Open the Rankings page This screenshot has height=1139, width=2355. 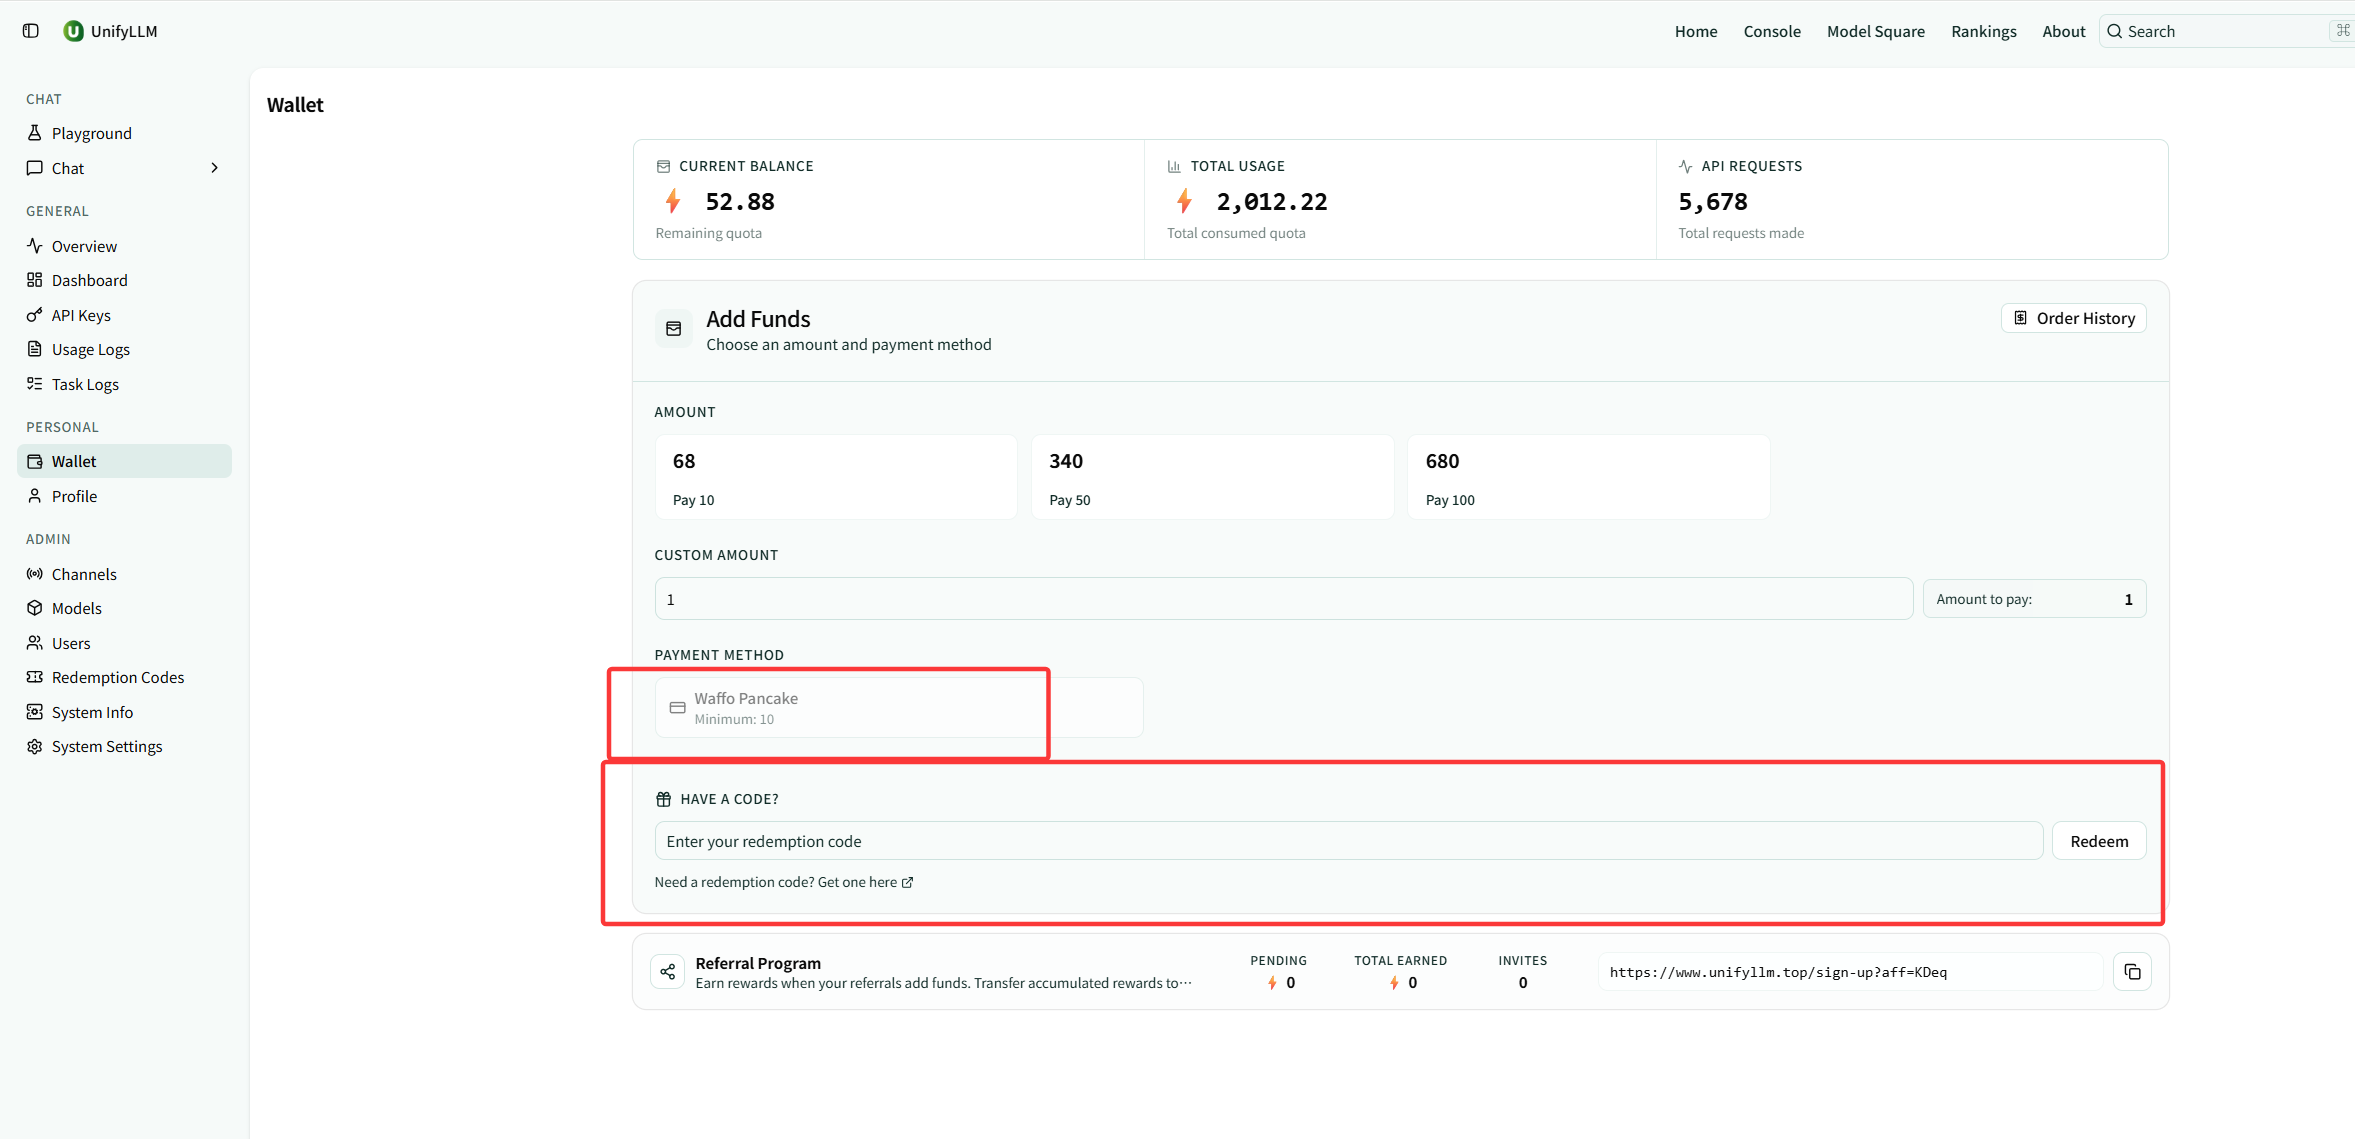pyautogui.click(x=1984, y=31)
